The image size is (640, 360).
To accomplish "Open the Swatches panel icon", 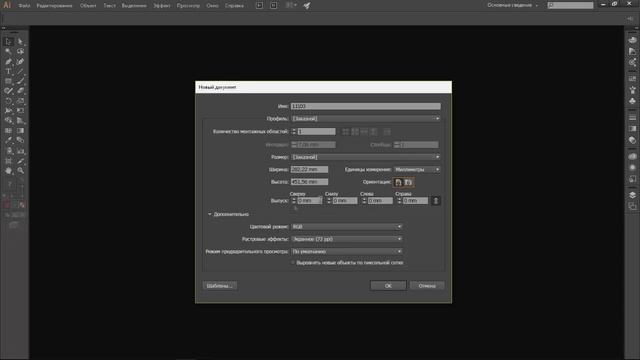I will point(632,79).
